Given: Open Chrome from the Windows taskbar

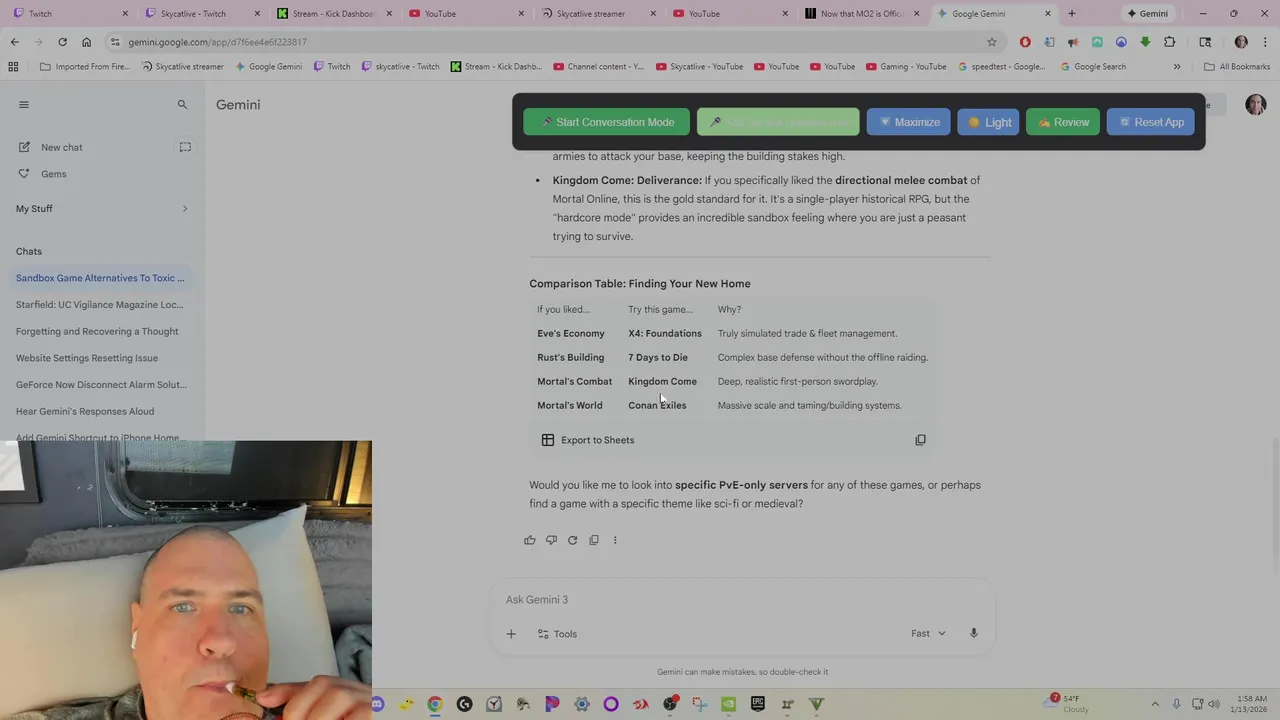Looking at the screenshot, I should click(435, 704).
